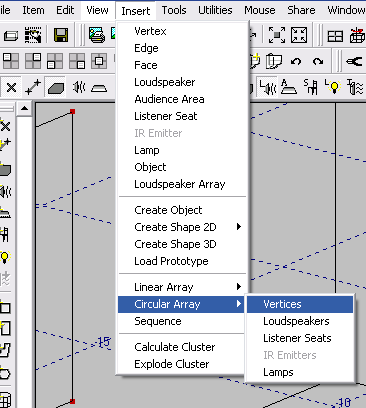Open the Edit menu
This screenshot has width=366, height=408.
(x=65, y=10)
